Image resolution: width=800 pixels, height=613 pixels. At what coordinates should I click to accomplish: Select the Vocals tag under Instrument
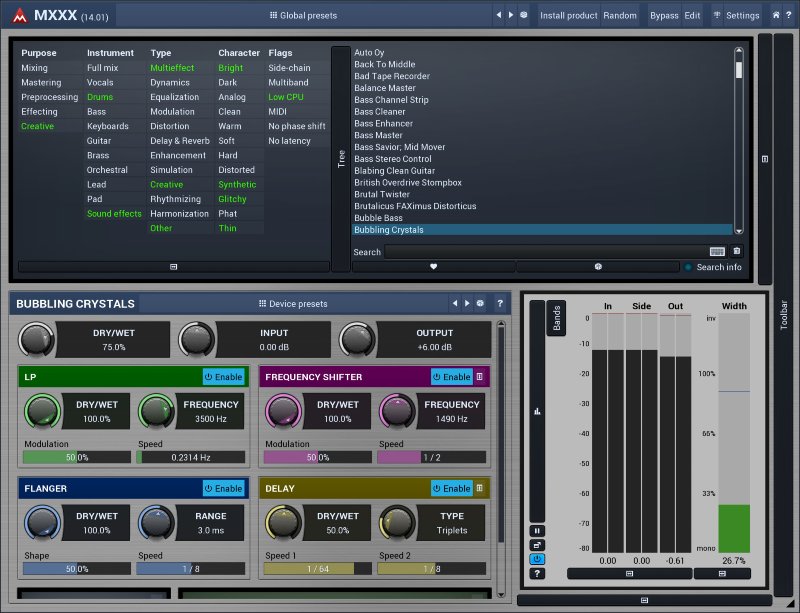tap(100, 83)
